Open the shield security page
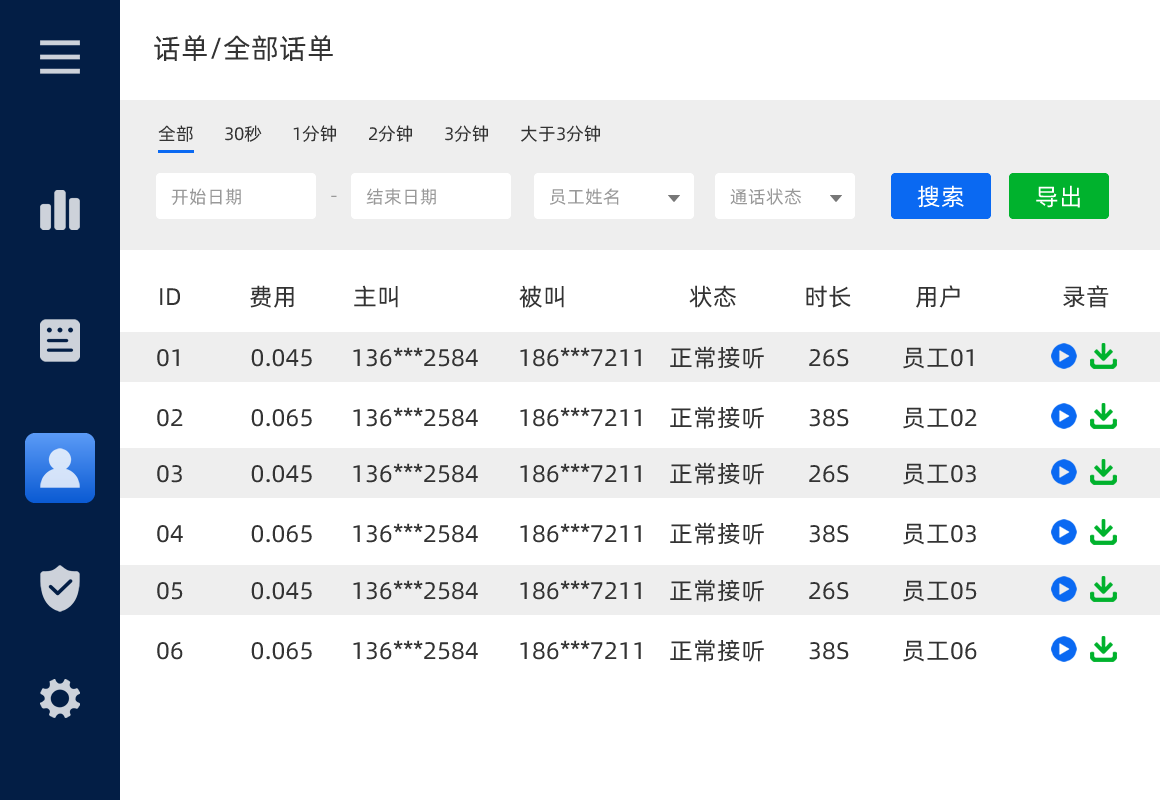1160x800 pixels. tap(60, 588)
